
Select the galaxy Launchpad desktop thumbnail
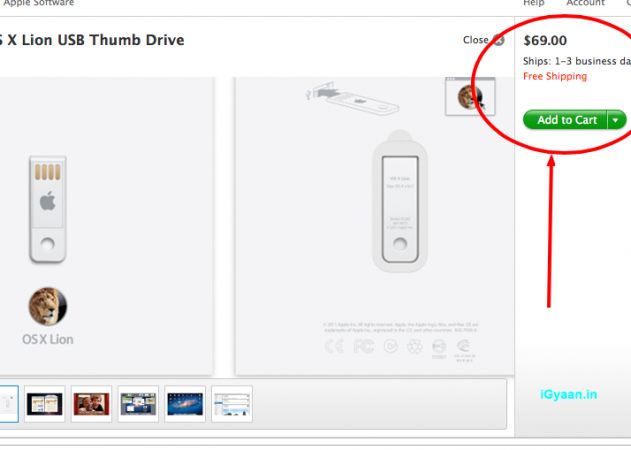tap(185, 404)
